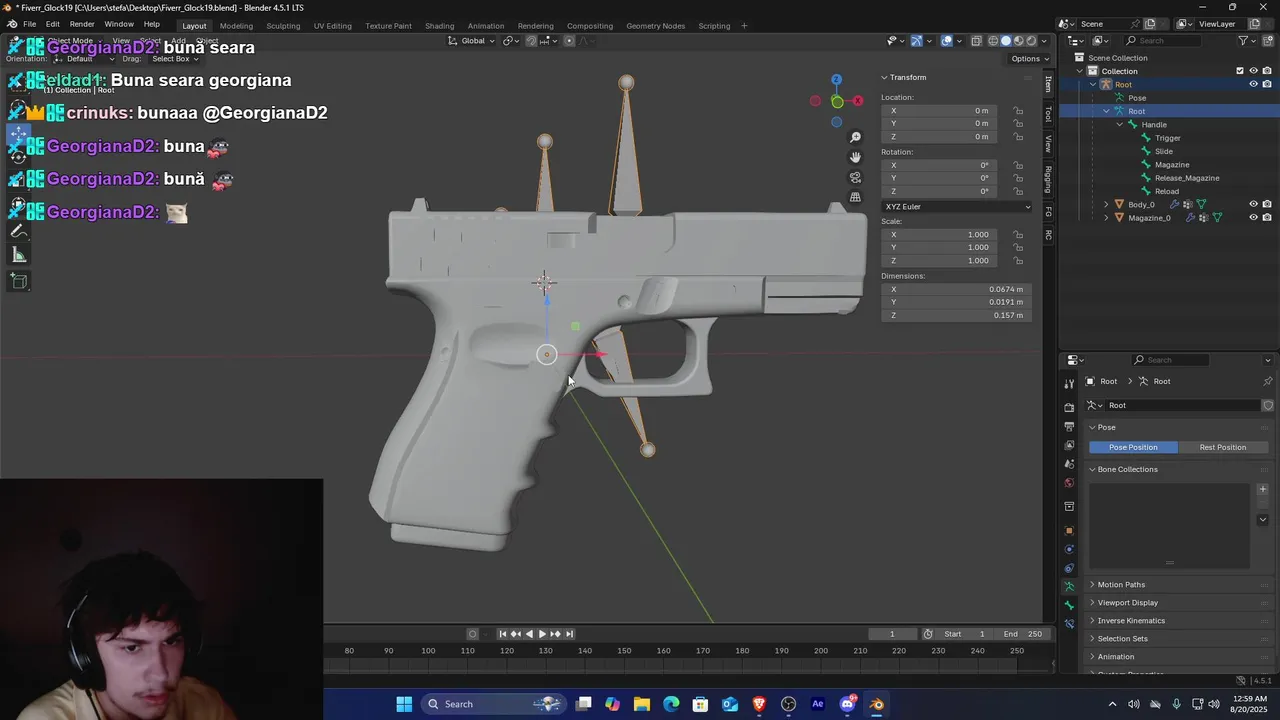1280x720 pixels.
Task: Click the pin icon in properties header
Action: tap(1268, 381)
